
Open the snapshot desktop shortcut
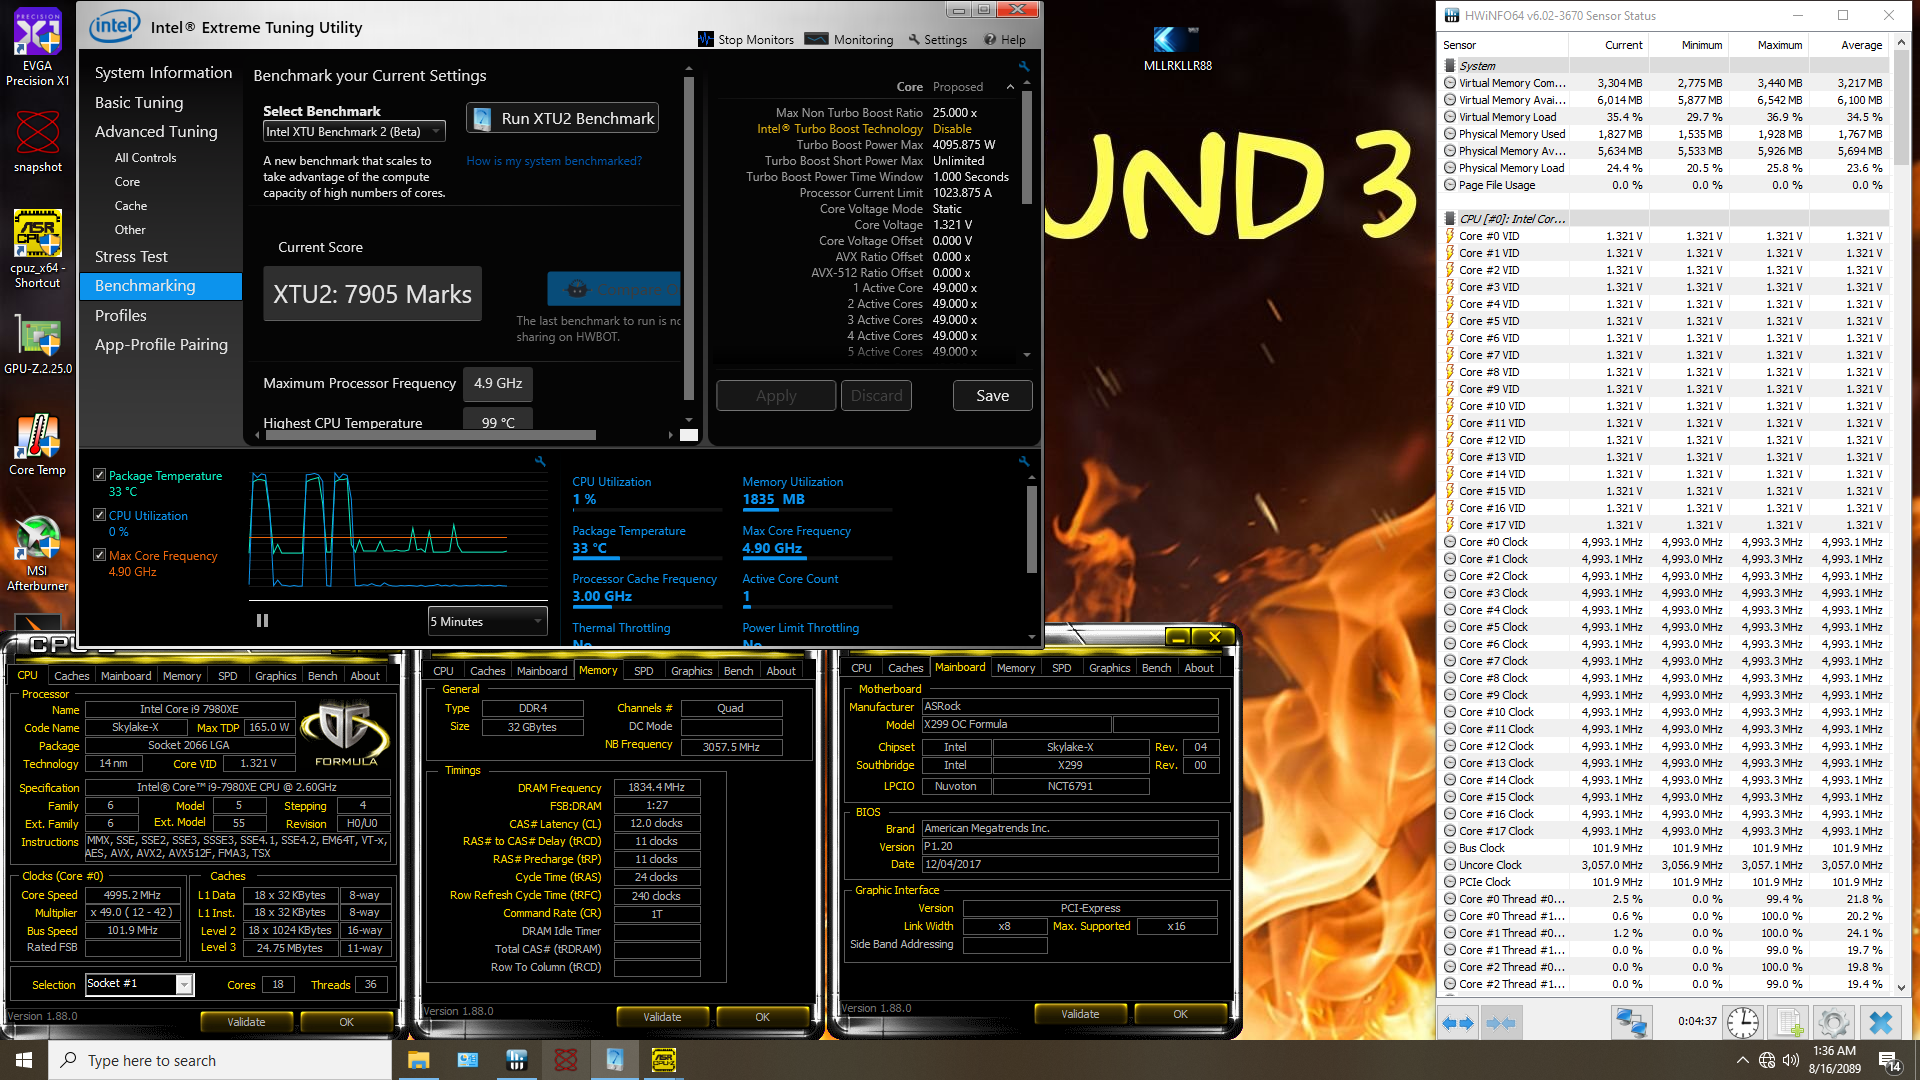(38, 140)
